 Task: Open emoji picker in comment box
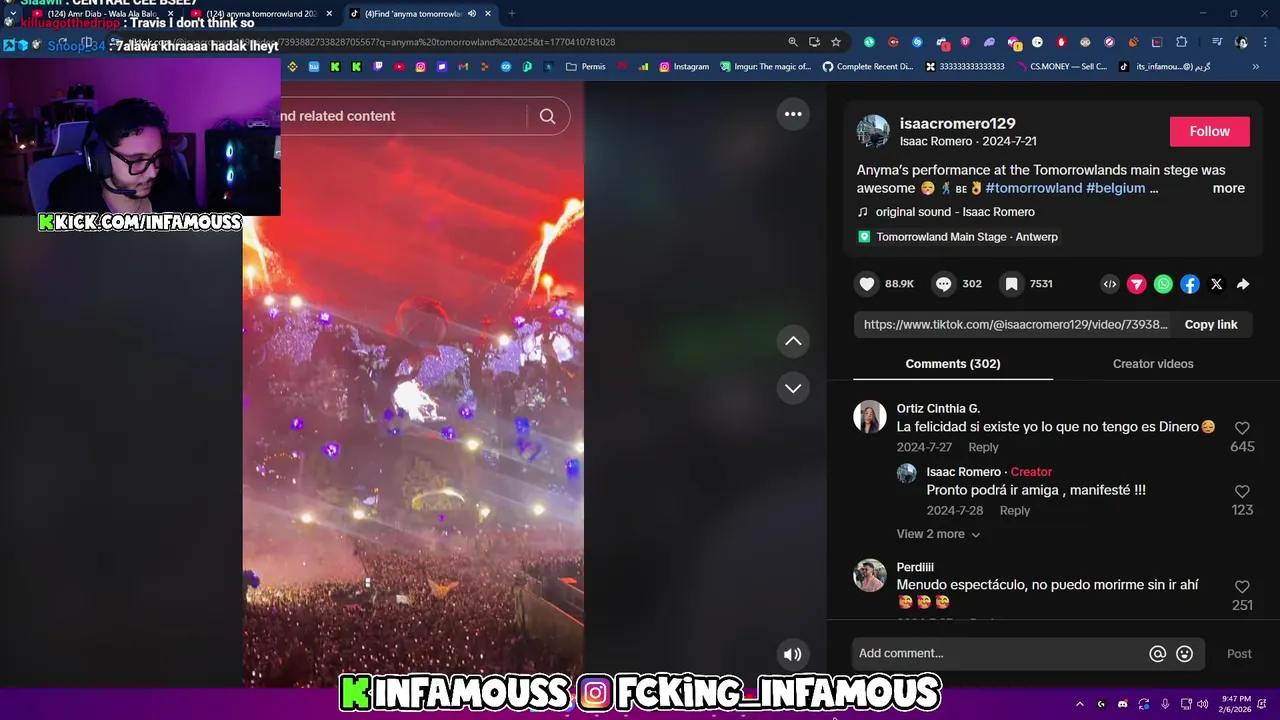pos(1185,654)
